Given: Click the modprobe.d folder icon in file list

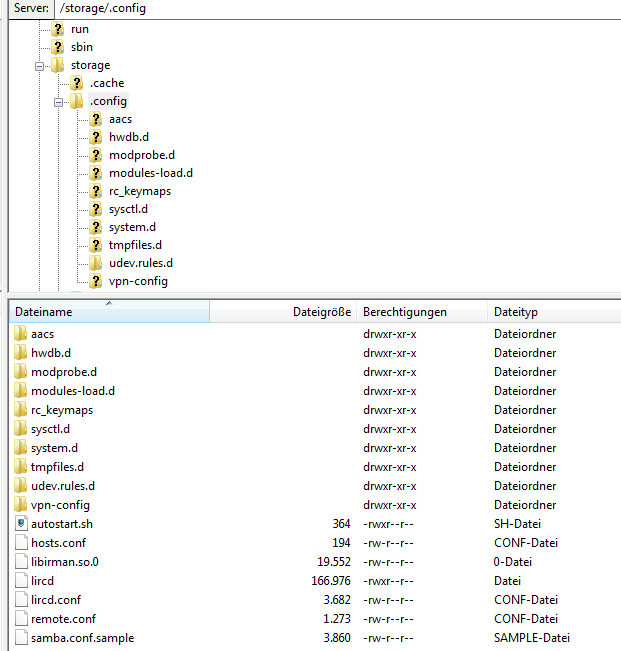Looking at the screenshot, I should point(20,372).
